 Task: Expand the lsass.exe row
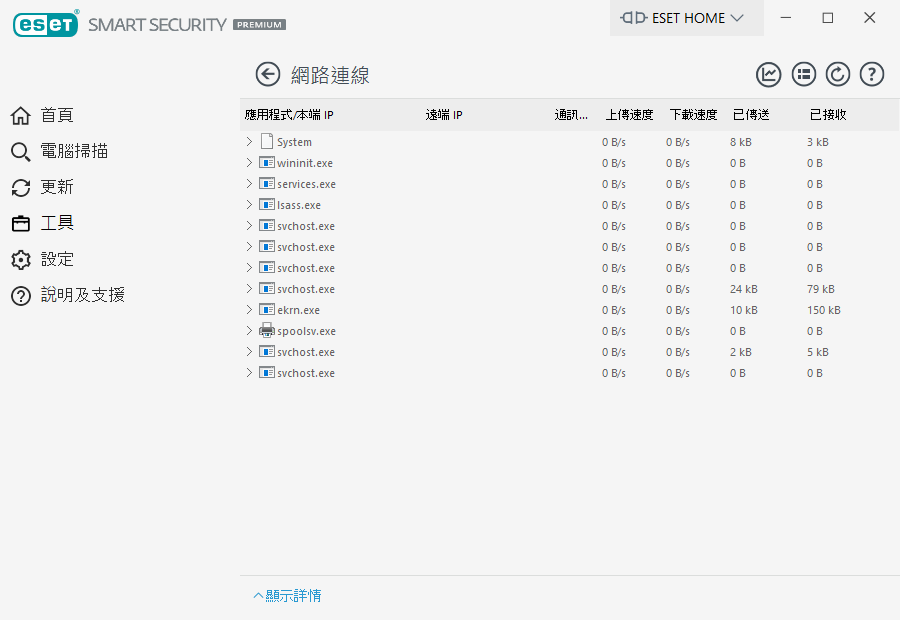pos(250,205)
